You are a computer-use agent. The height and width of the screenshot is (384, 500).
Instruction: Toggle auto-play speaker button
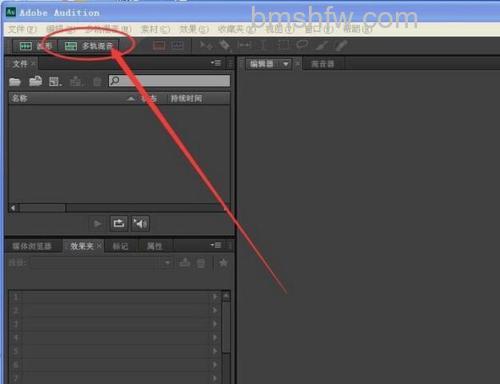coord(140,223)
